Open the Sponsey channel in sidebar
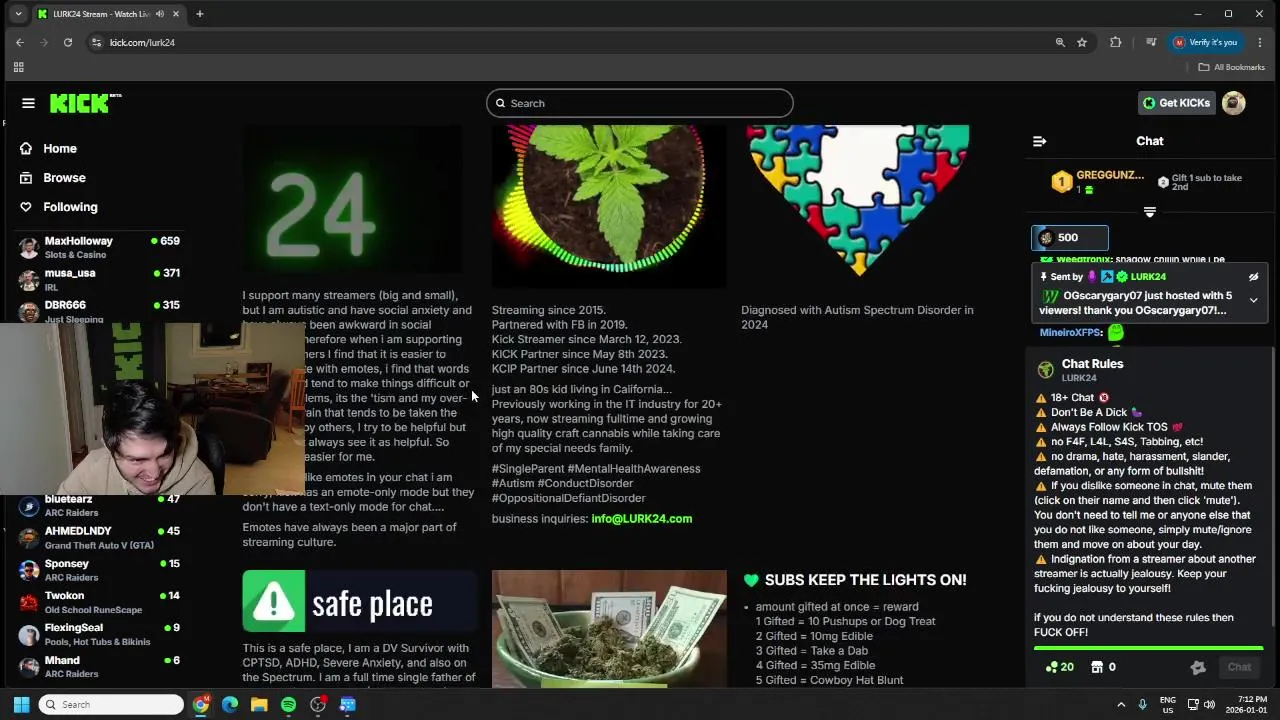 click(x=100, y=570)
